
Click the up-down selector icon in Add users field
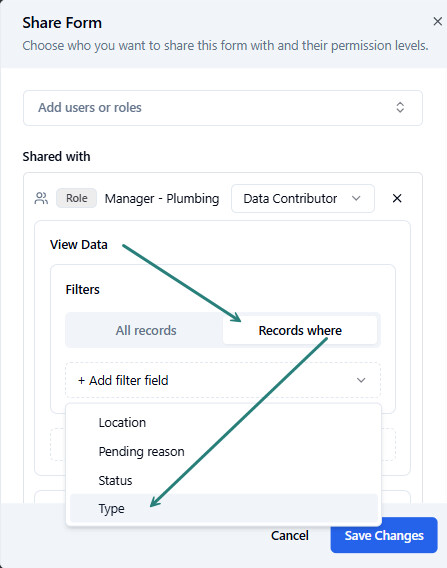(400, 107)
